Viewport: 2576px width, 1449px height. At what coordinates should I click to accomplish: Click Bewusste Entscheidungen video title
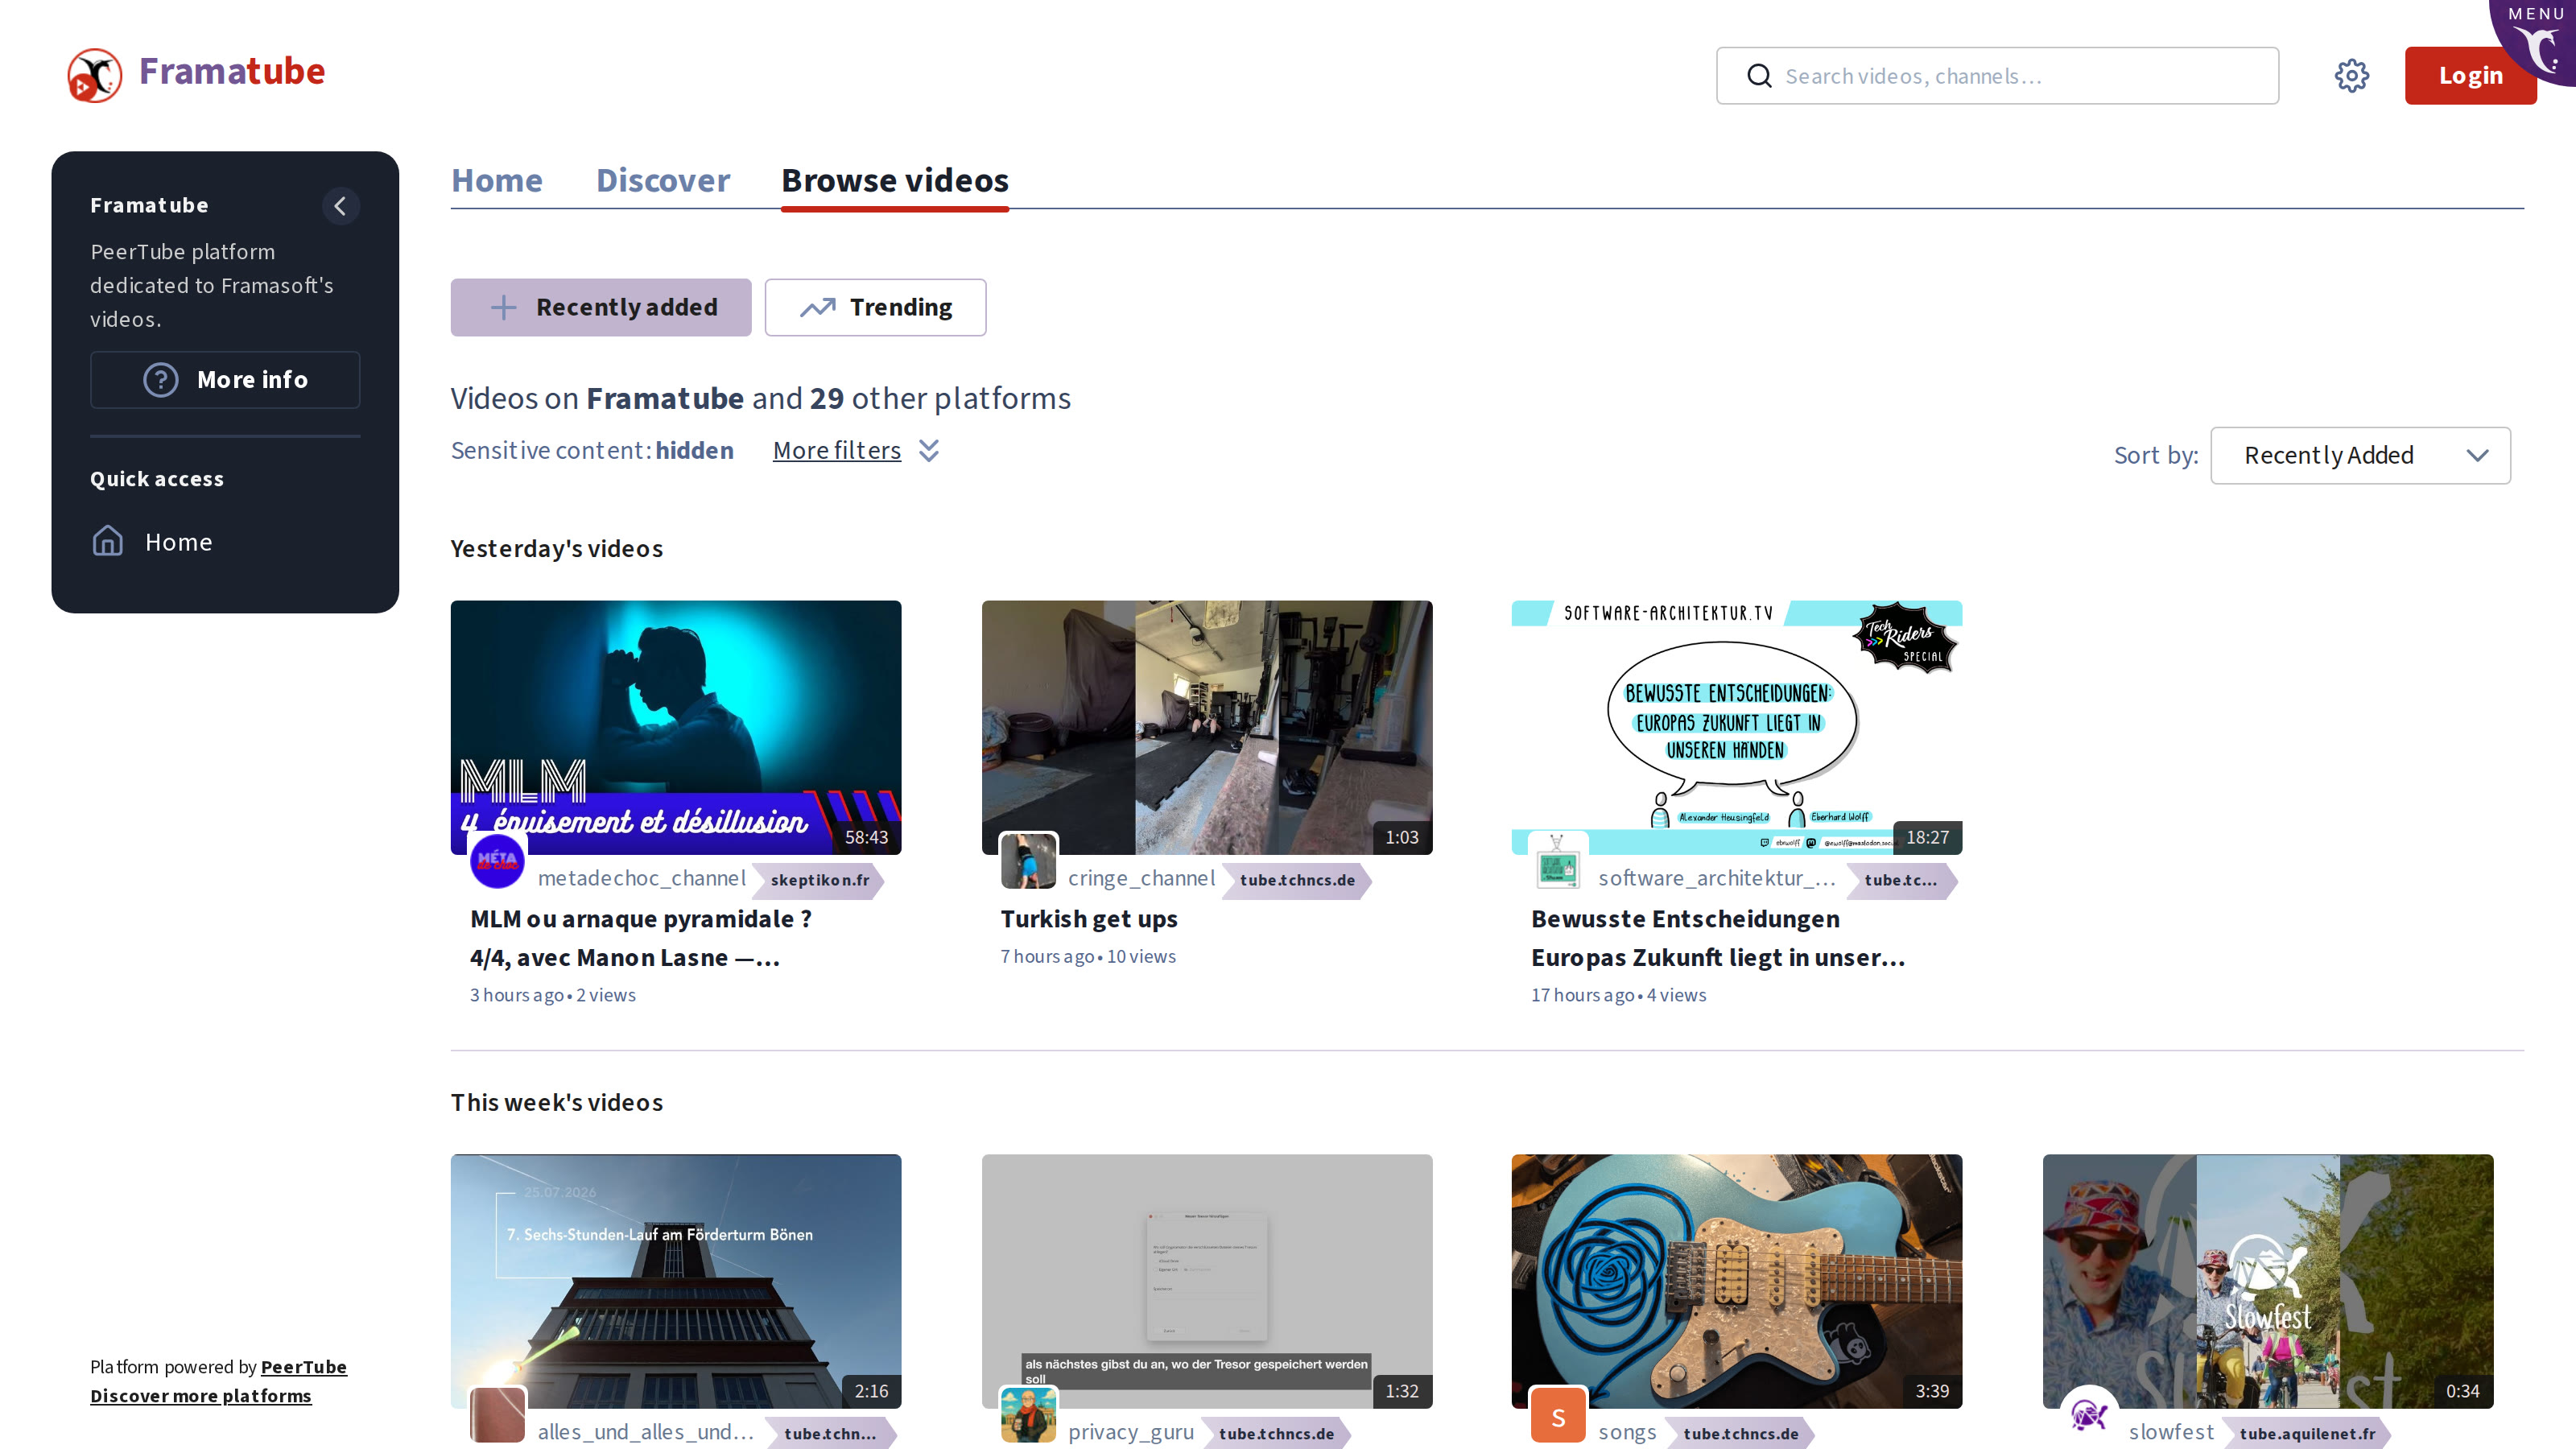click(x=1718, y=938)
